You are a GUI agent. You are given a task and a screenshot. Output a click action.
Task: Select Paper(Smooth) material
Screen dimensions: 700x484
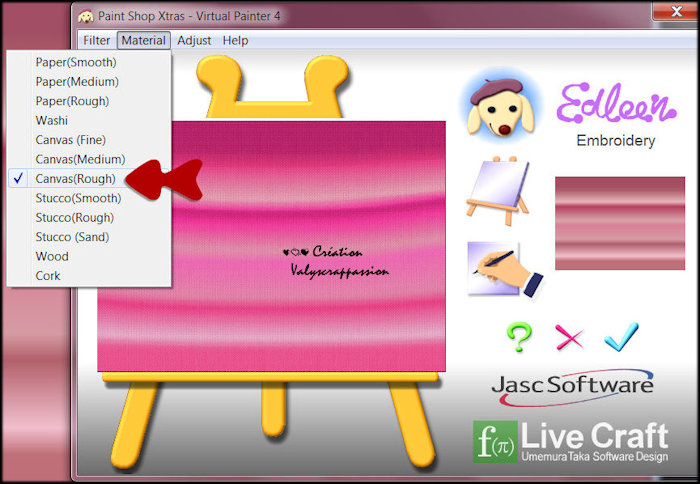coord(89,62)
